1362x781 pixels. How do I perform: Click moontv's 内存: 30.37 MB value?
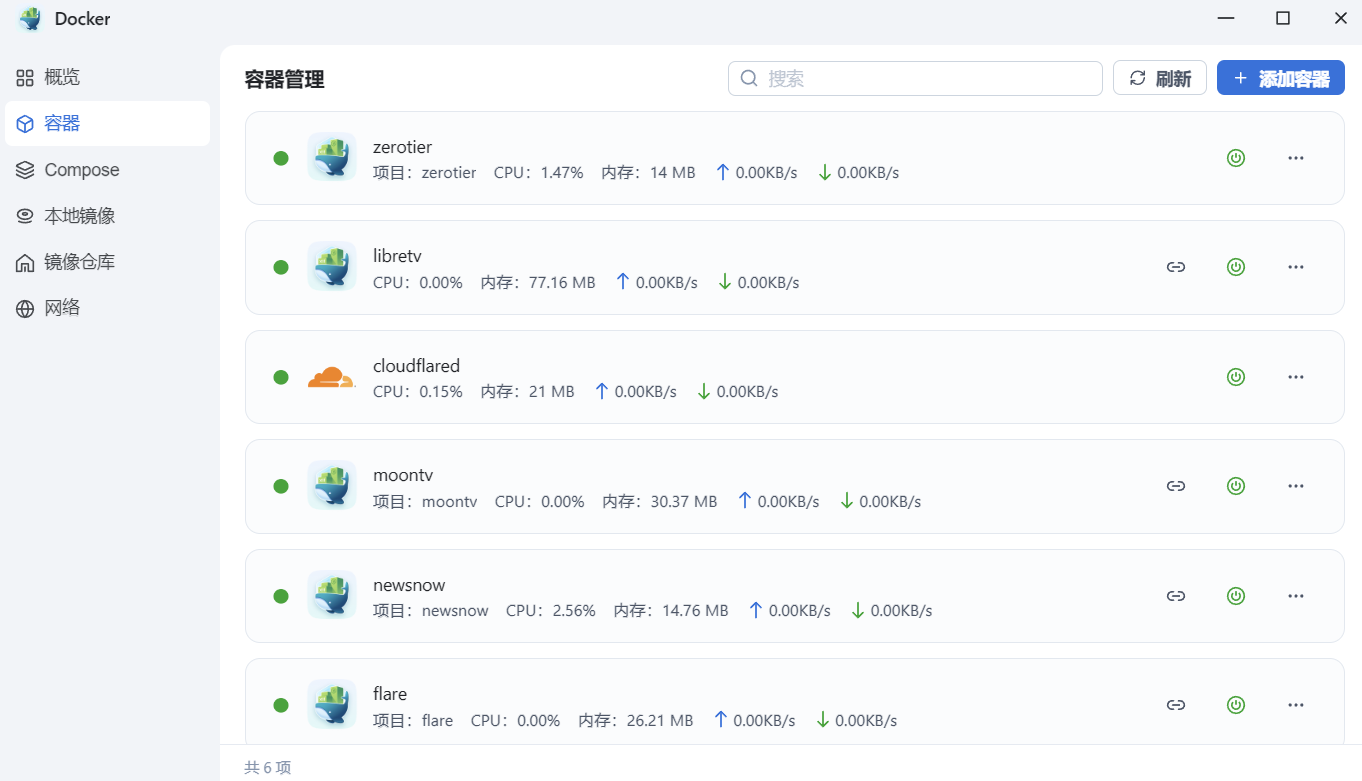(660, 502)
